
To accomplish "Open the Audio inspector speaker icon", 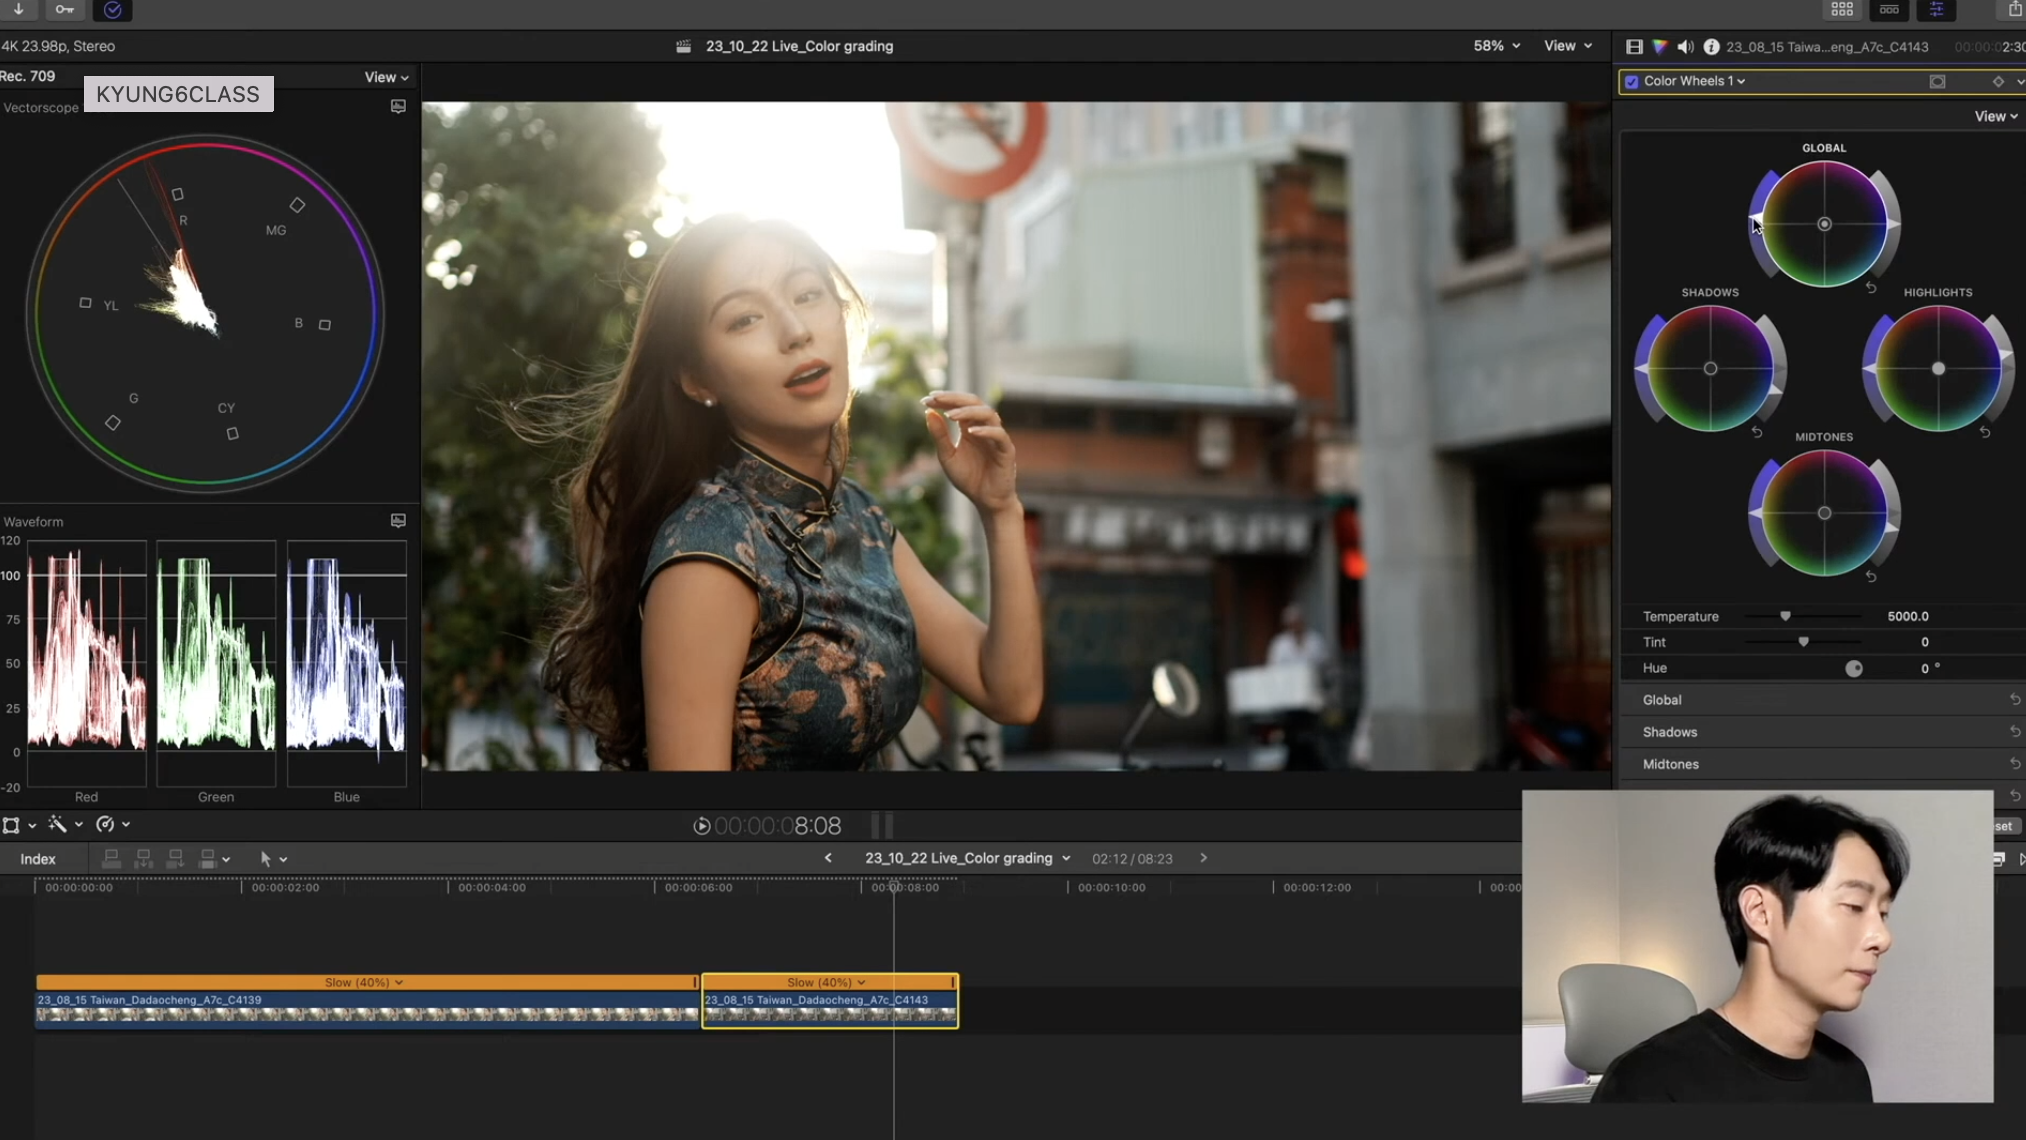I will pyautogui.click(x=1685, y=47).
